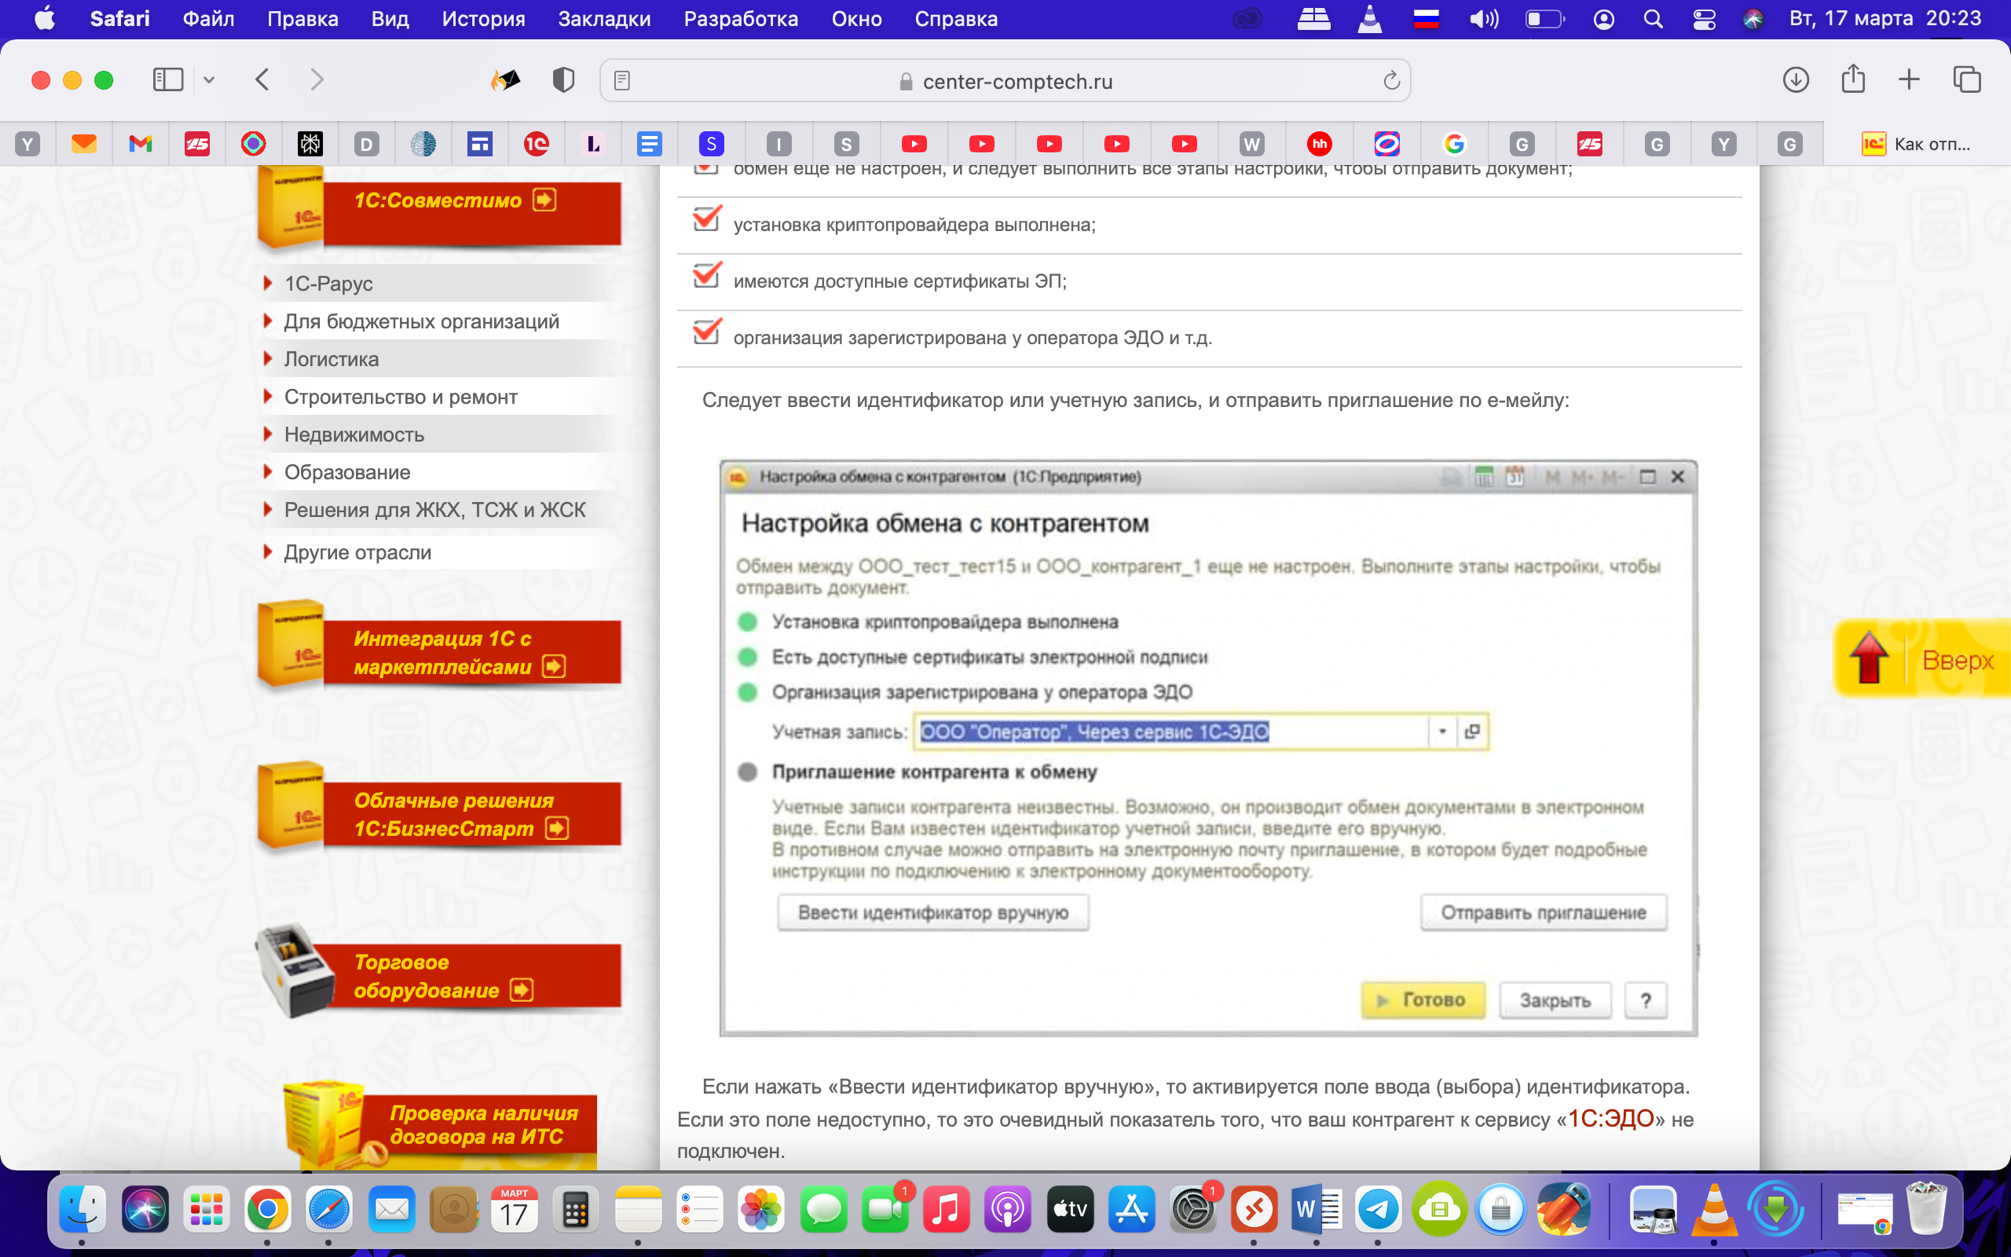Click the privacy shield icon in toolbar
The height and width of the screenshot is (1257, 2011).
(x=563, y=80)
